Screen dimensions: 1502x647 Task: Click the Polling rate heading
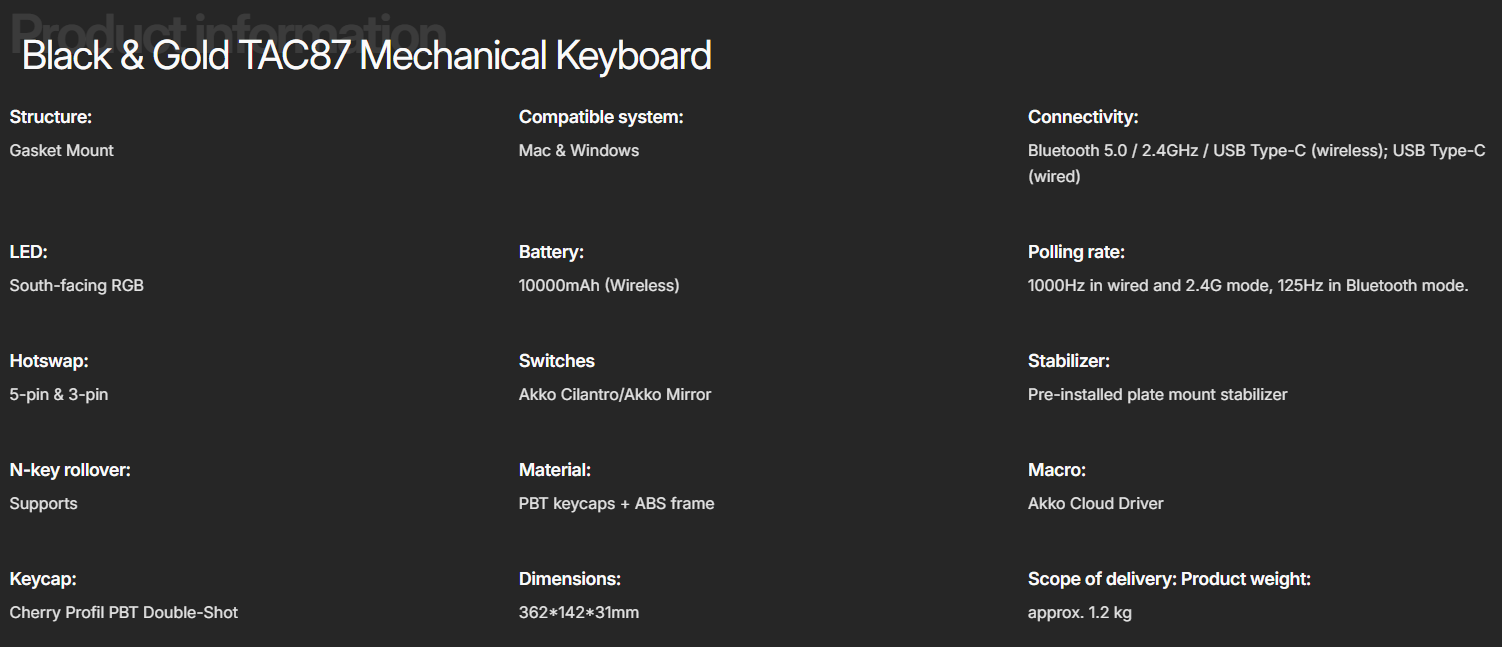click(1076, 252)
